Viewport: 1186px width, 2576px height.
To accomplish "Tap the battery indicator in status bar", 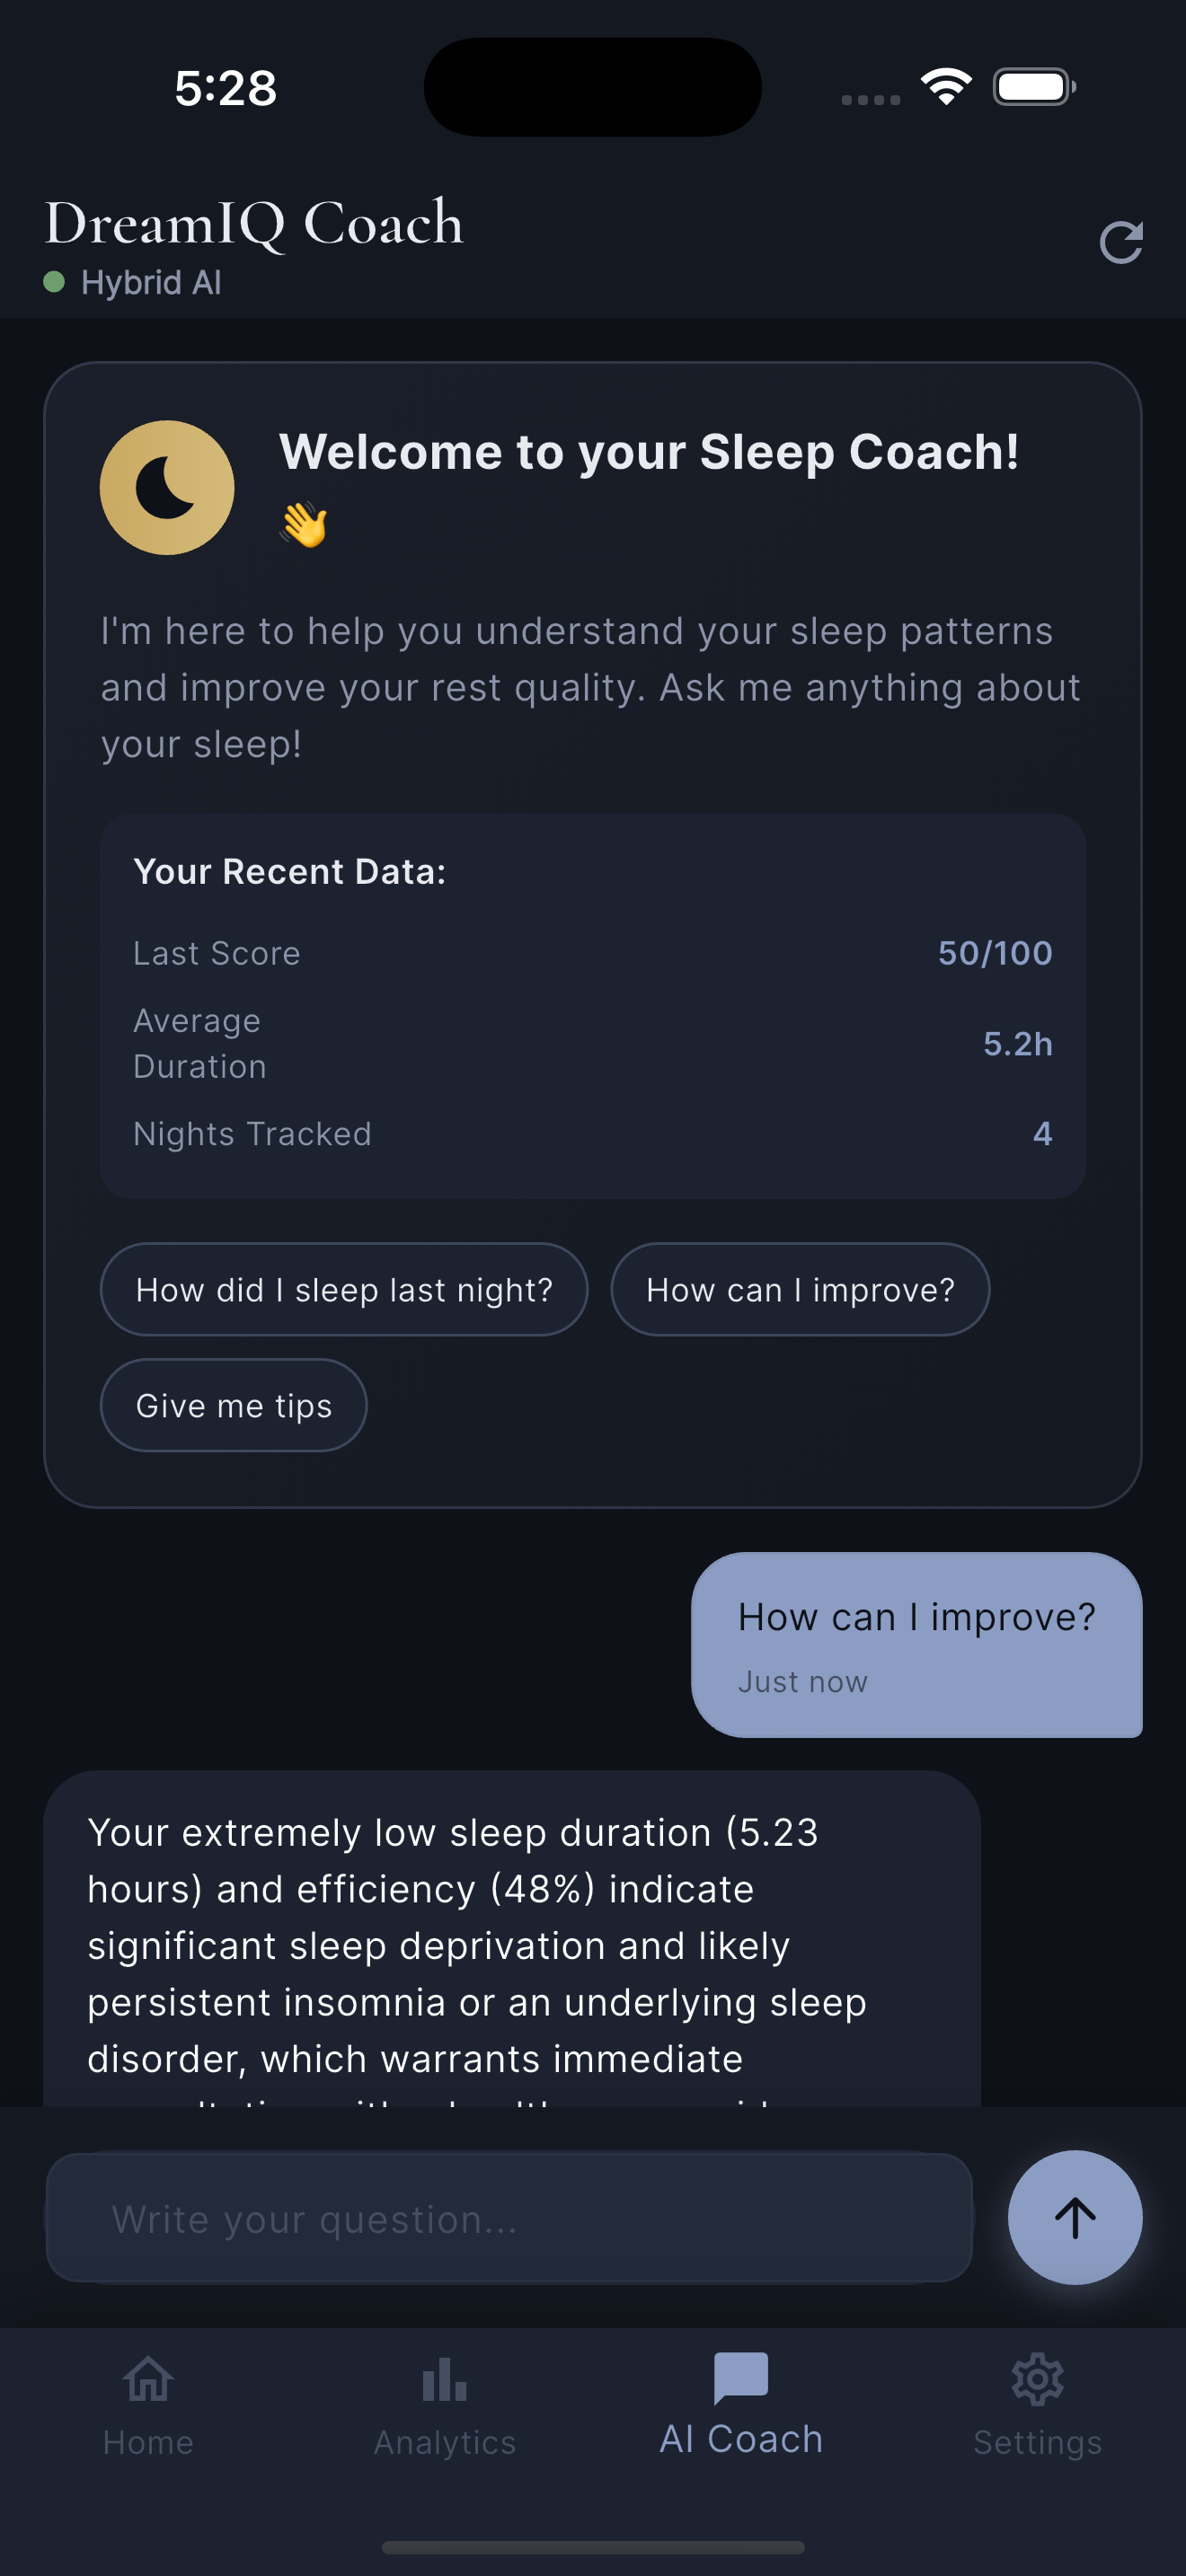I will [1033, 86].
